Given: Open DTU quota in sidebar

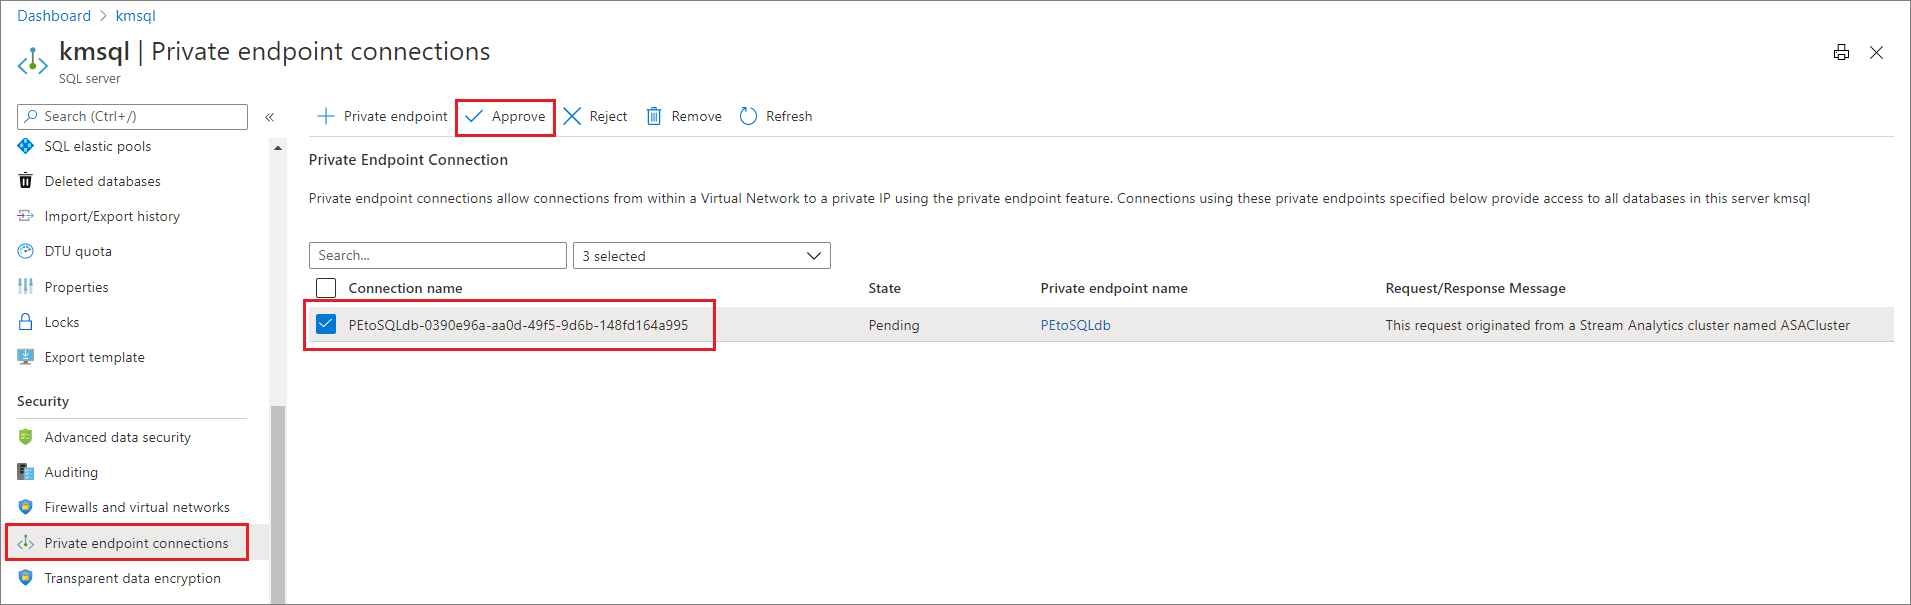Looking at the screenshot, I should coord(78,251).
